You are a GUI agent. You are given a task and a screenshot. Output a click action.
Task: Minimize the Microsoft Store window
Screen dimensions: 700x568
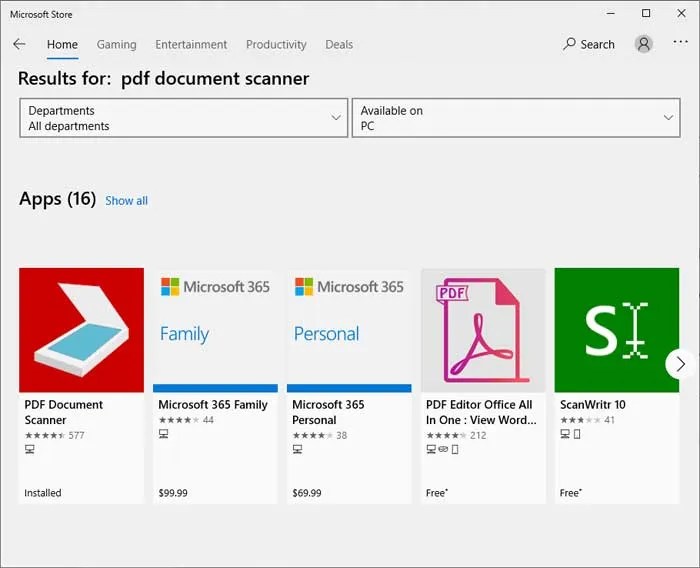point(611,13)
